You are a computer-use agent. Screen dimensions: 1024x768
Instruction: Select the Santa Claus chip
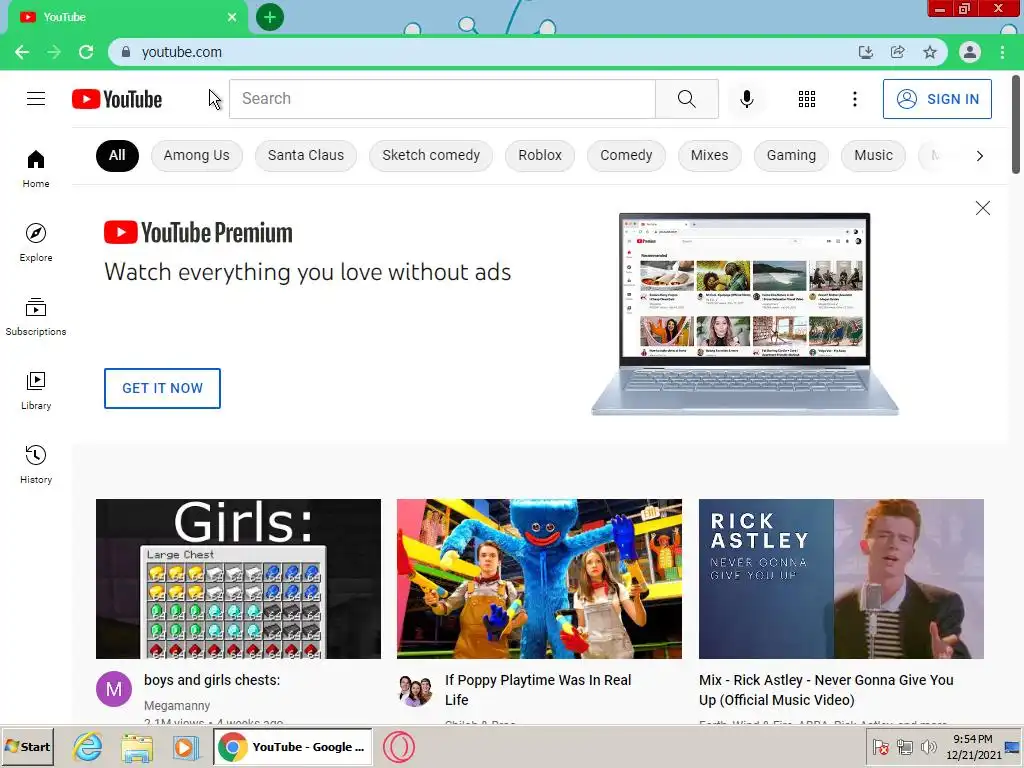306,155
